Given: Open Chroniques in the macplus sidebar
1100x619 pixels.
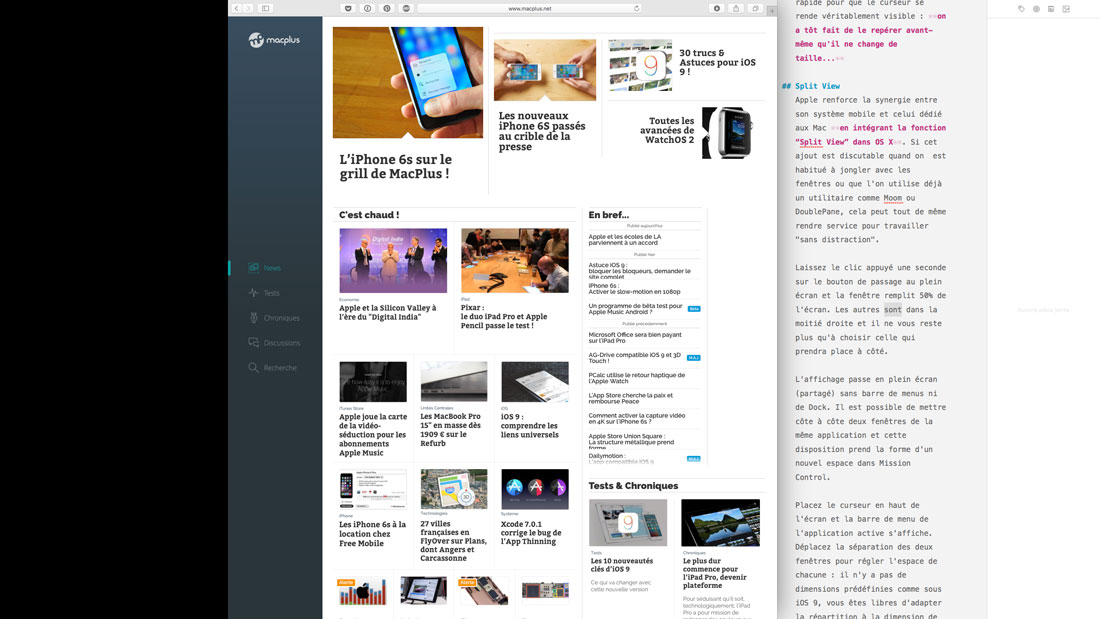Looking at the screenshot, I should 274,318.
